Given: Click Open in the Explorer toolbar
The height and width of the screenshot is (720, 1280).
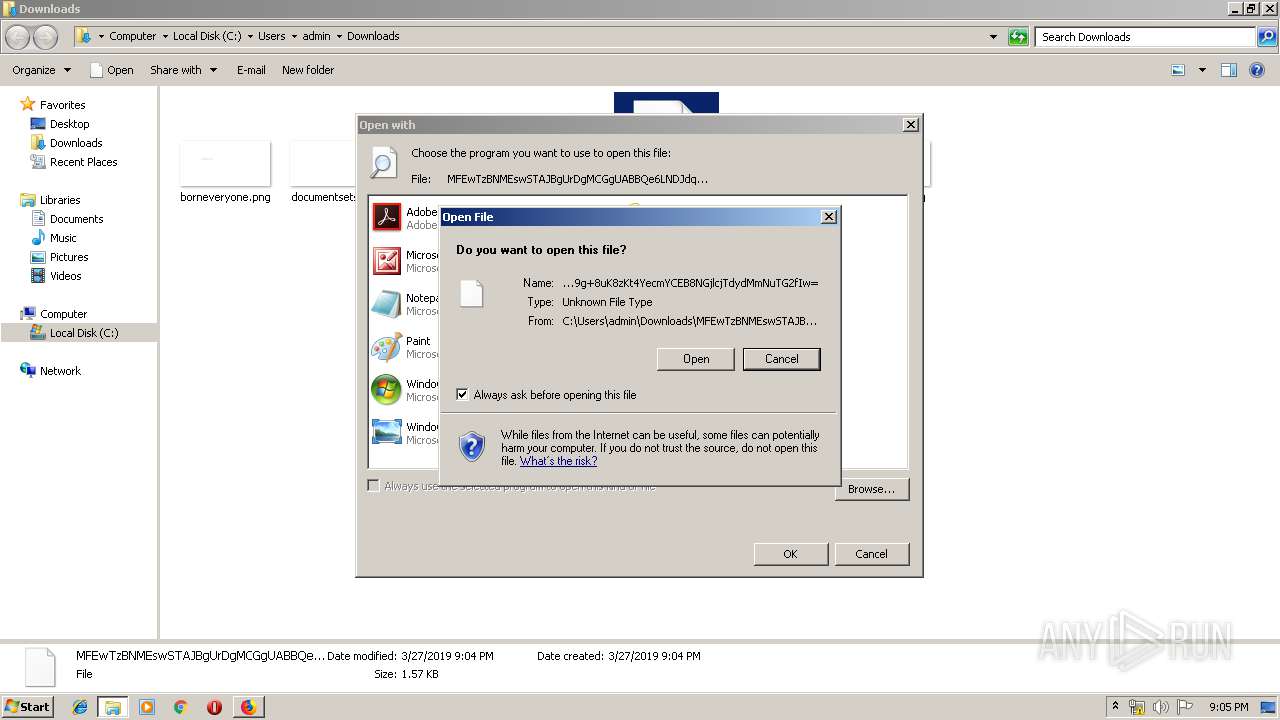Looking at the screenshot, I should point(111,70).
